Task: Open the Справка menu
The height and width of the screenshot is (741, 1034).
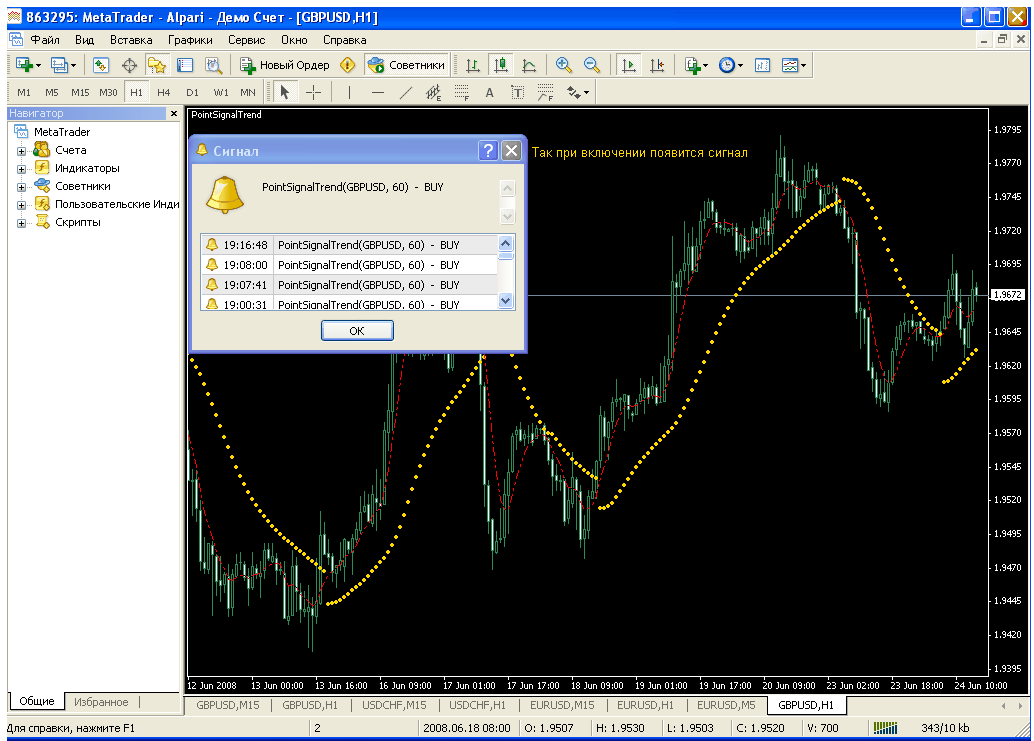Action: point(344,40)
